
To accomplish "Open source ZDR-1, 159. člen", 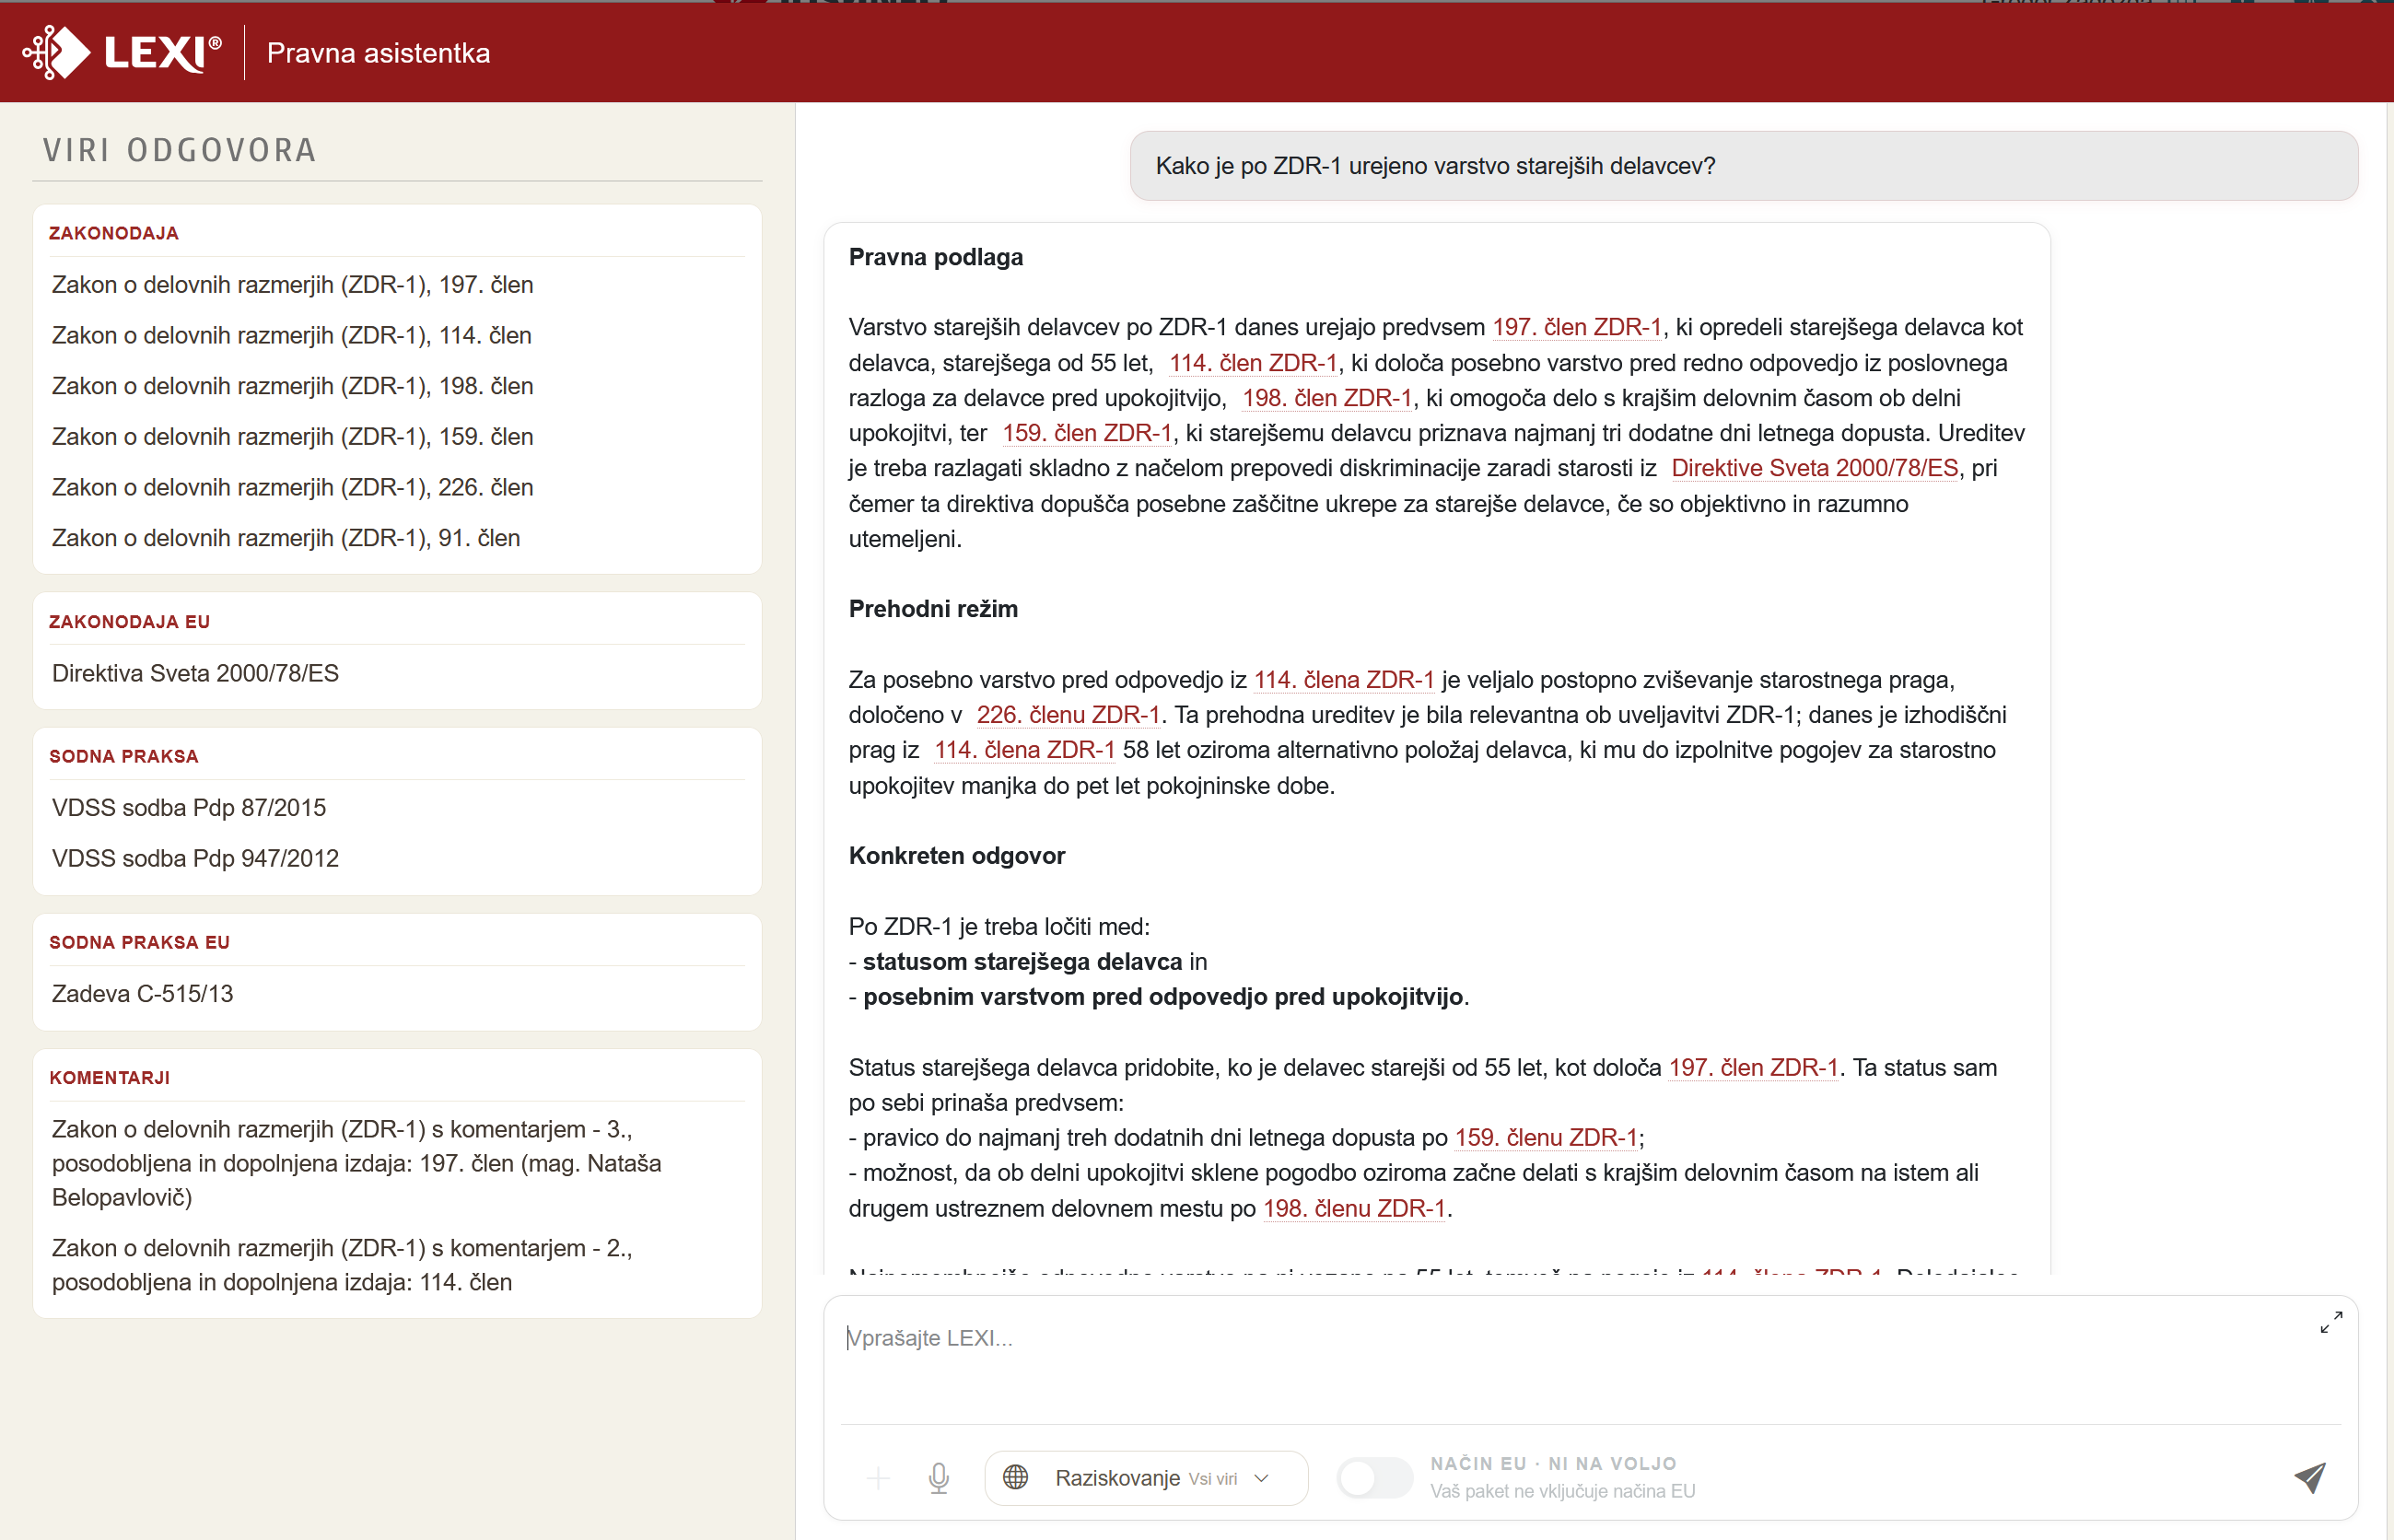I will (x=292, y=437).
